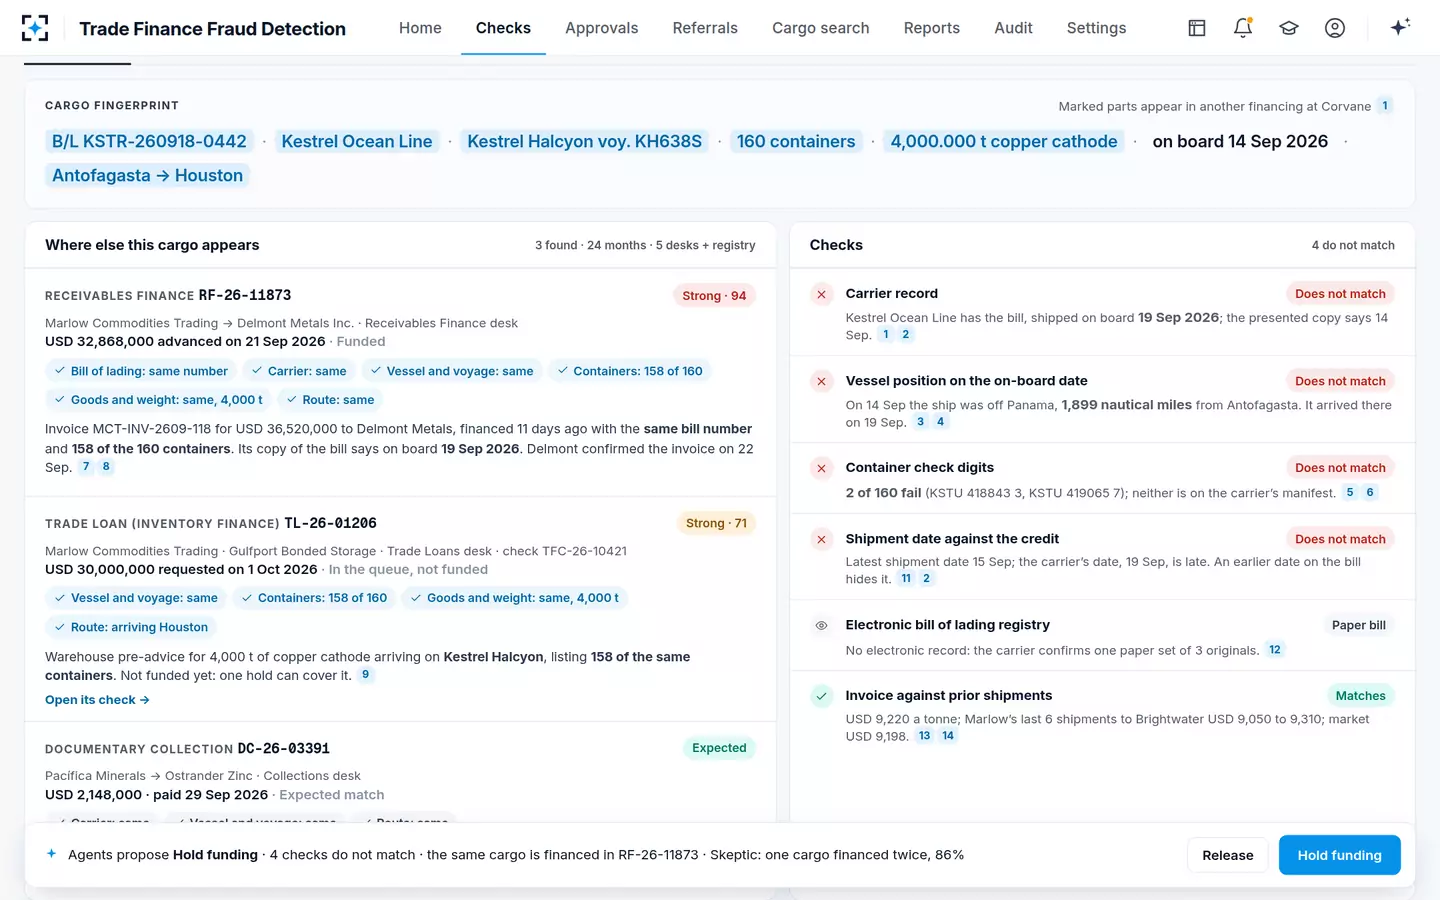
Task: Click the Route: arriving Houston tag
Action: coord(131,627)
